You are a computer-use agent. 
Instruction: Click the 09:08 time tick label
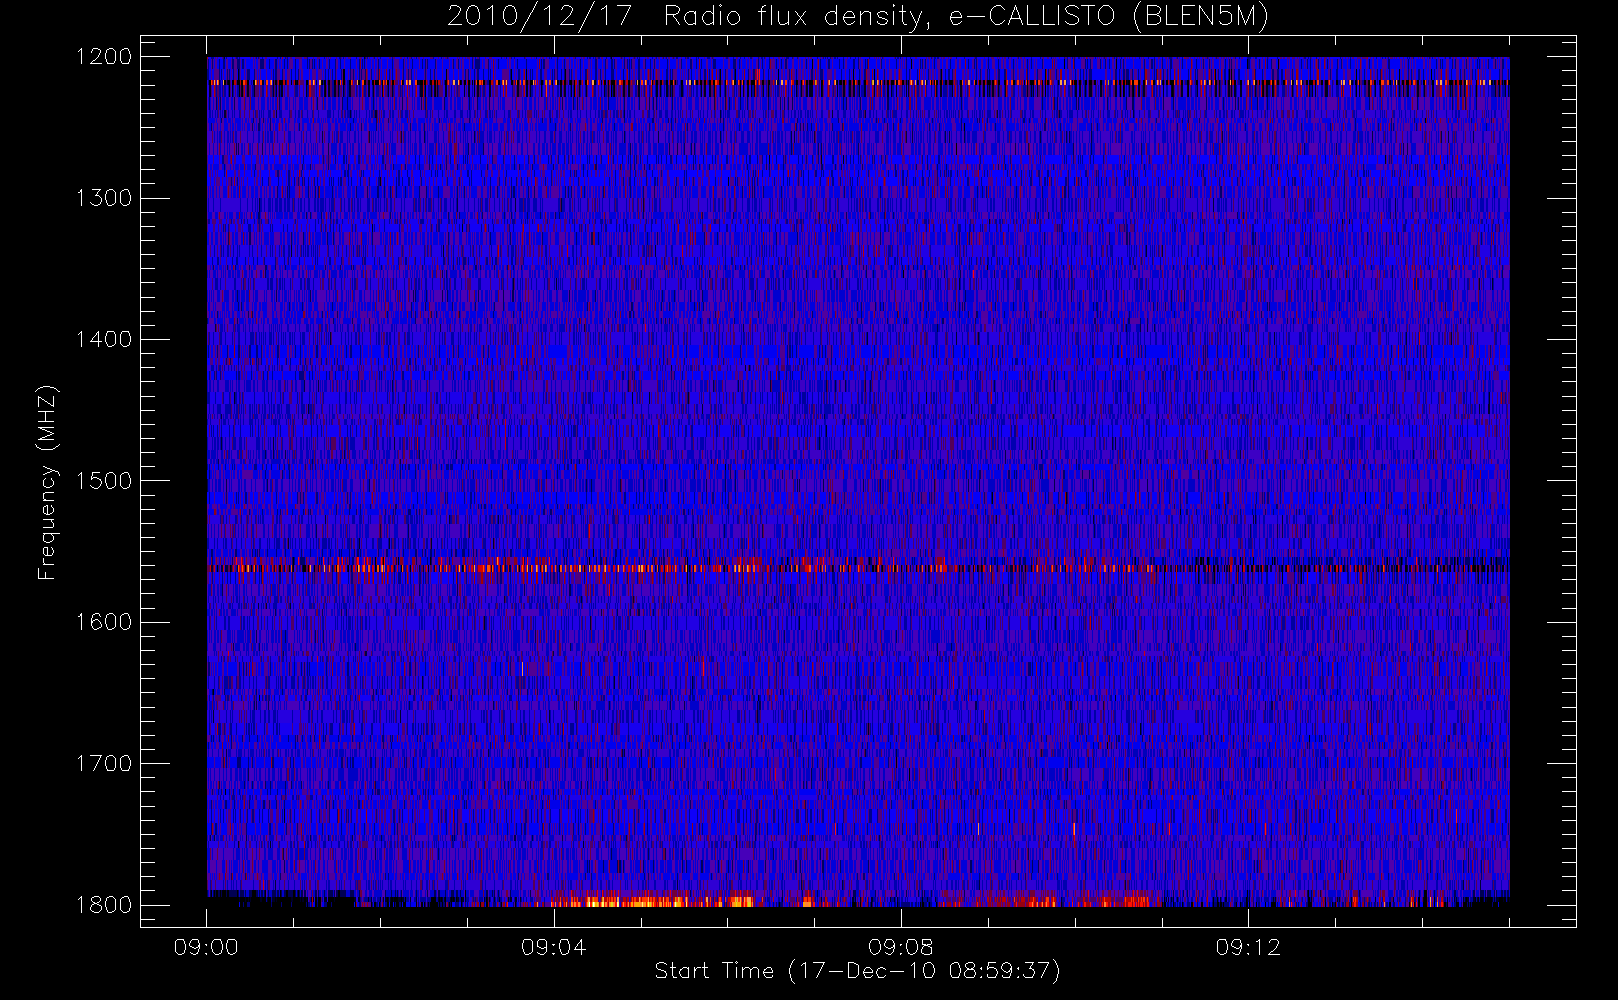click(900, 947)
